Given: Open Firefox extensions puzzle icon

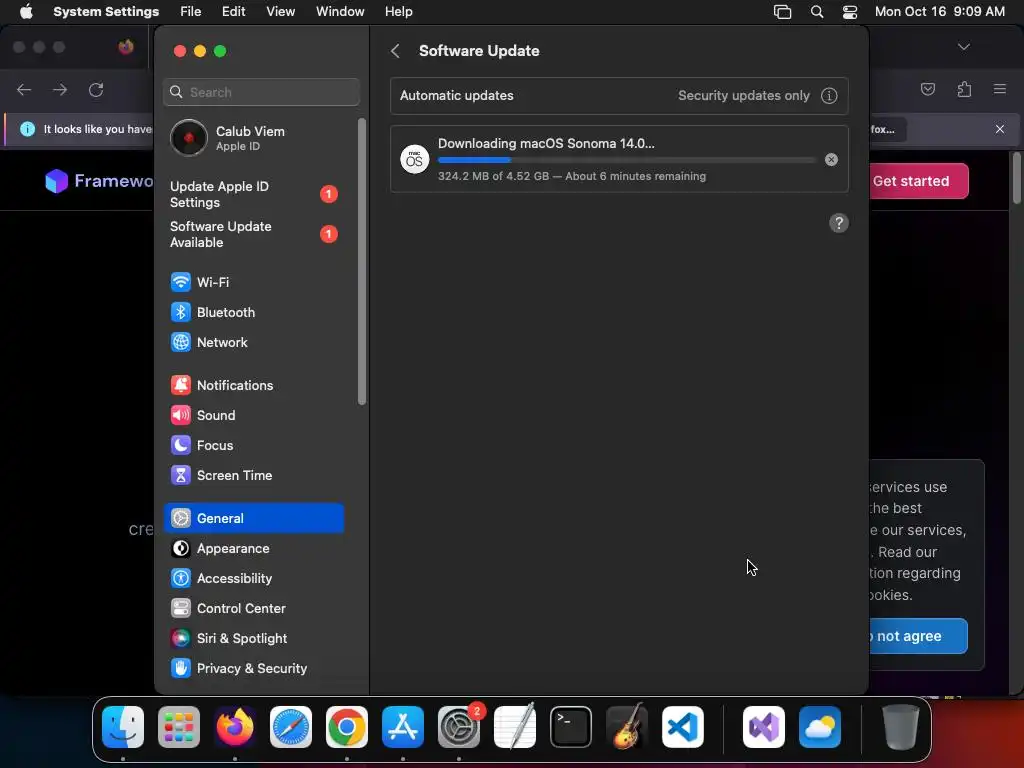Looking at the screenshot, I should click(965, 89).
